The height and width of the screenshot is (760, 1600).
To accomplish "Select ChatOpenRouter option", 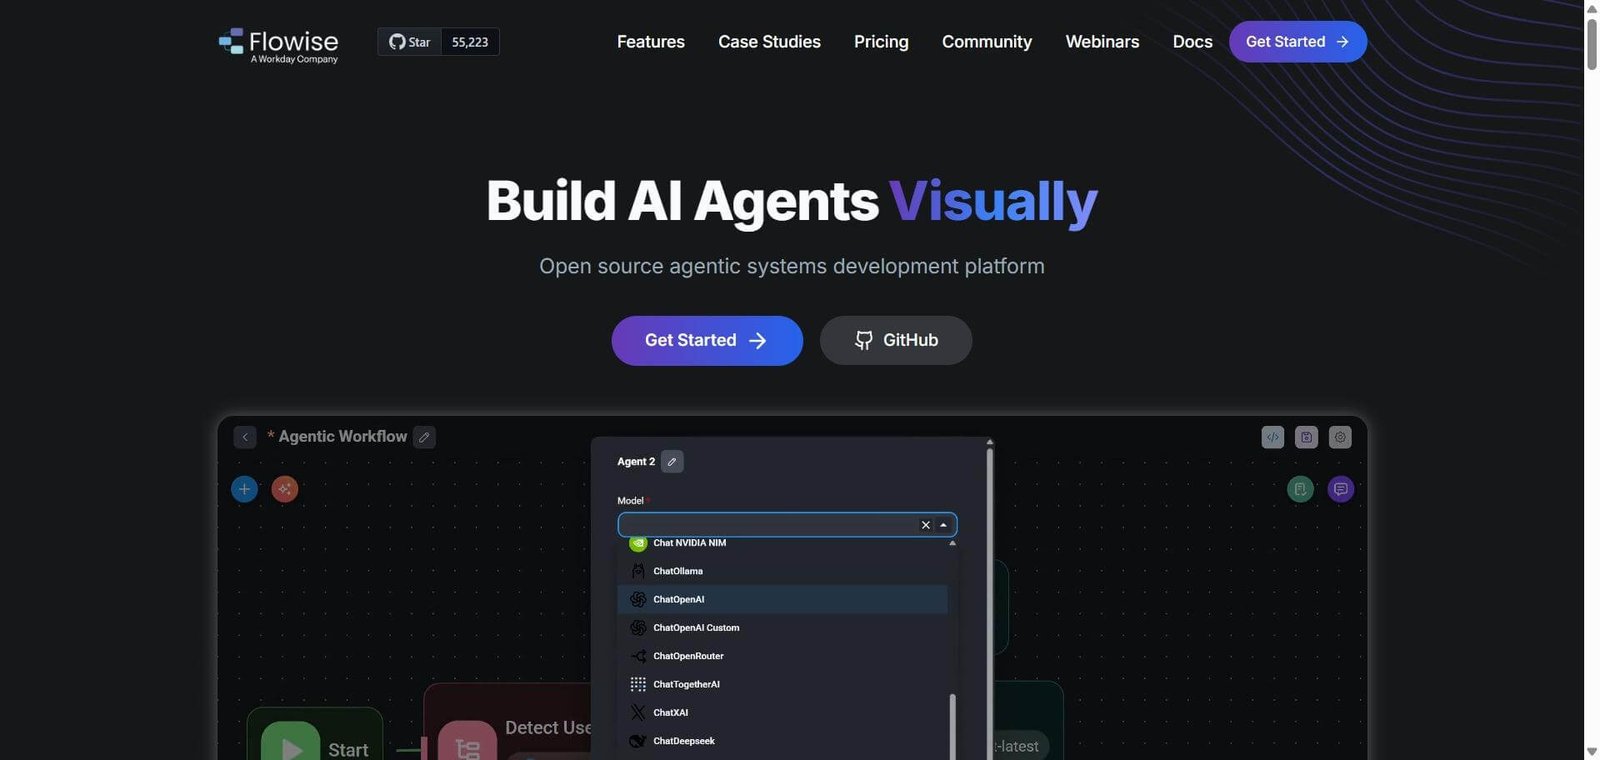I will click(782, 656).
